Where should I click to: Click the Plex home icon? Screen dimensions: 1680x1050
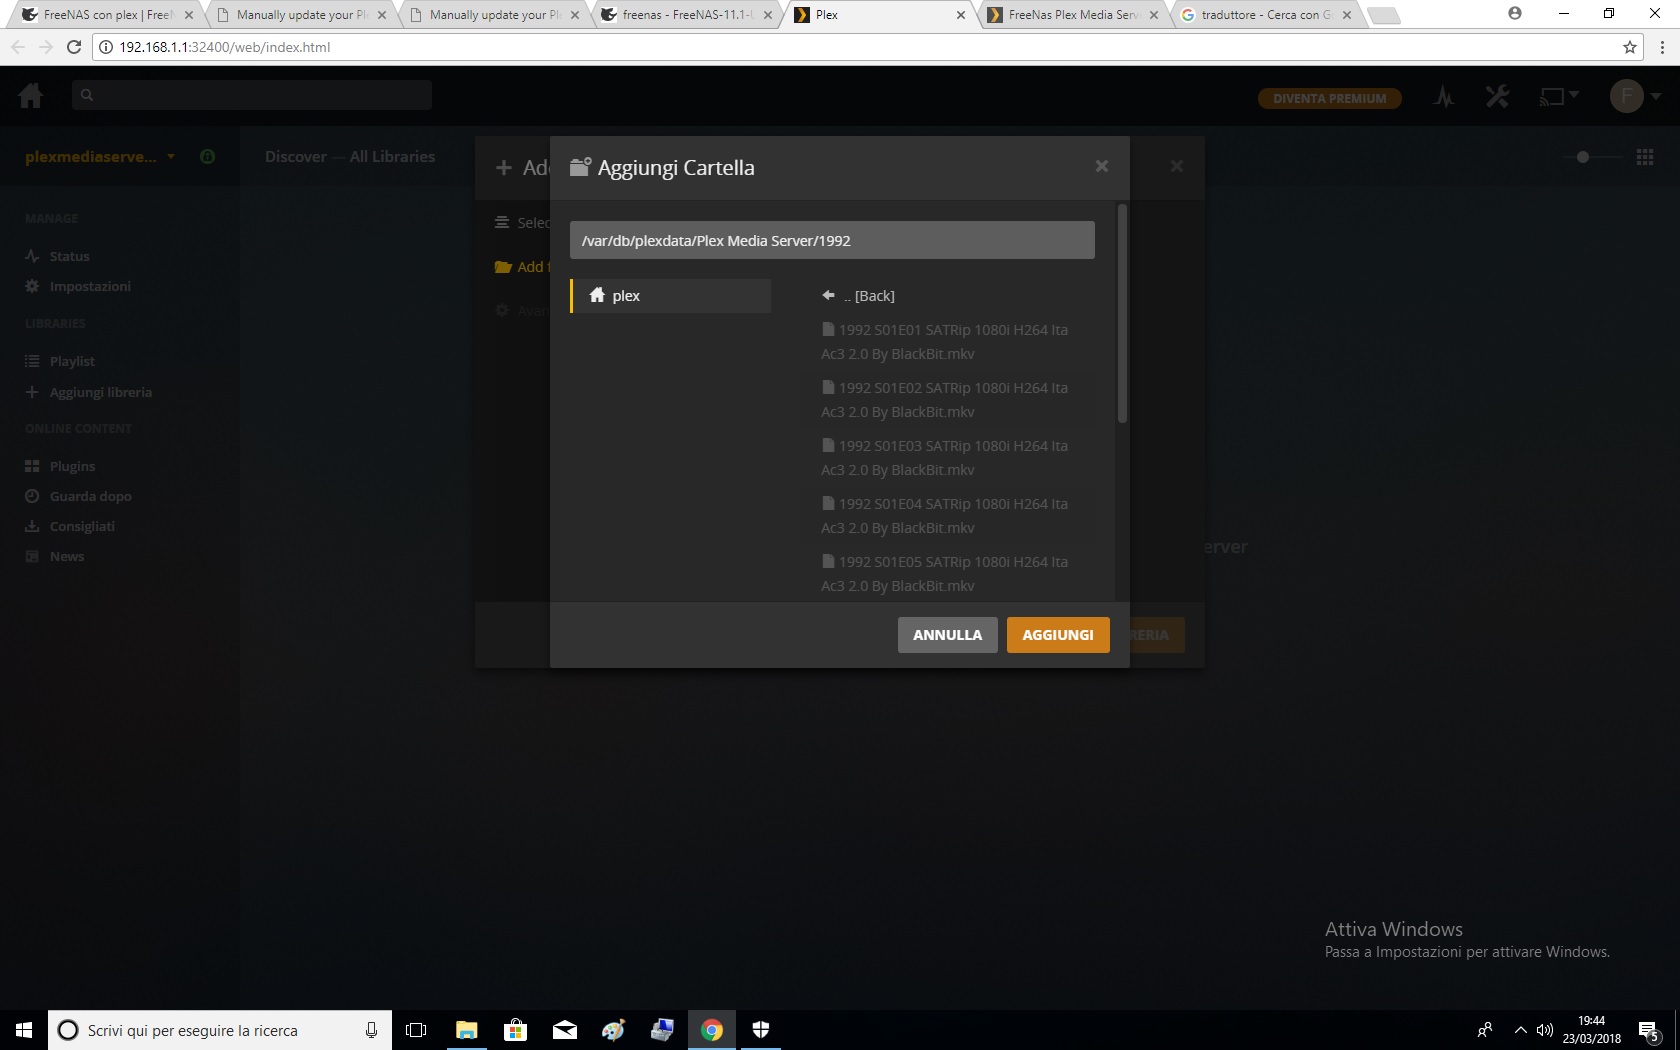(x=31, y=96)
